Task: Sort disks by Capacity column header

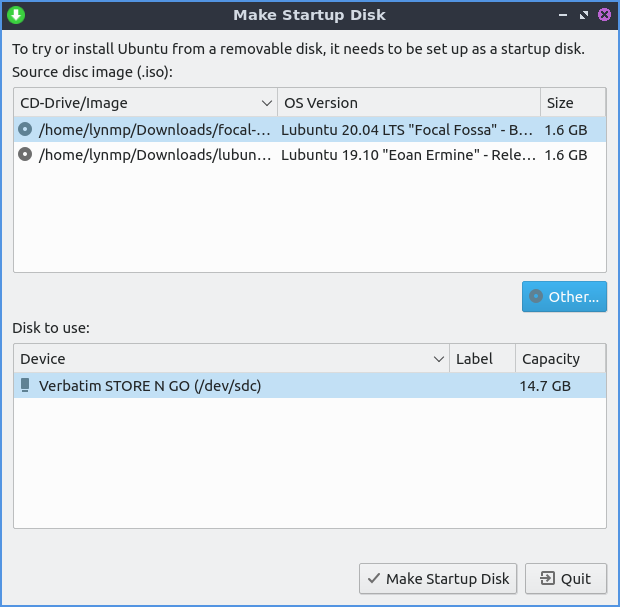Action: [560, 359]
